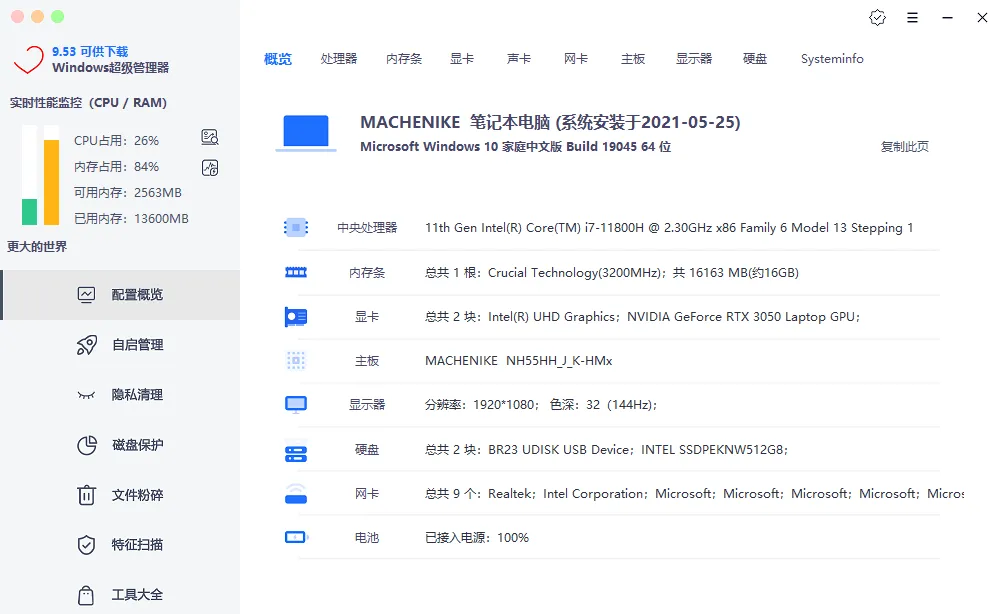Click the i7-11800H processor description text
This screenshot has height=614, width=999.
point(669,227)
